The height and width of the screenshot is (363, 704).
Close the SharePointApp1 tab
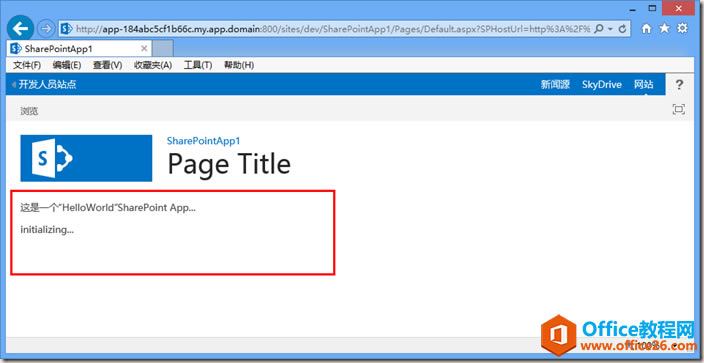144,49
